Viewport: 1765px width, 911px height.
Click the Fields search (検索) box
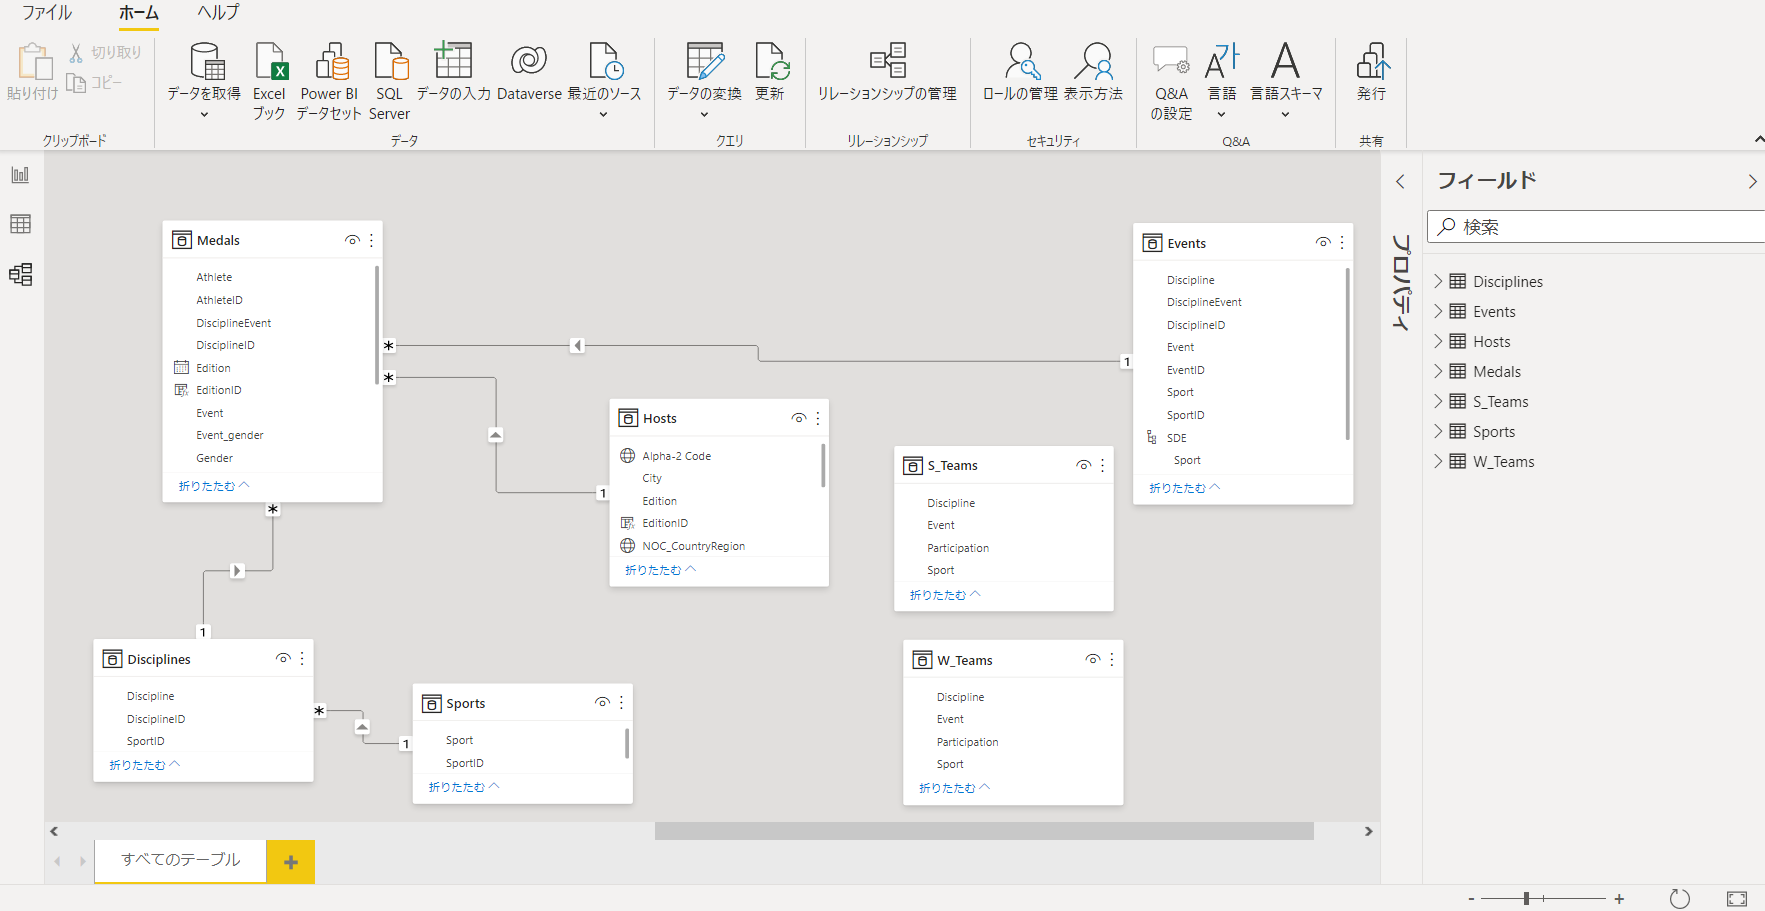pyautogui.click(x=1596, y=227)
